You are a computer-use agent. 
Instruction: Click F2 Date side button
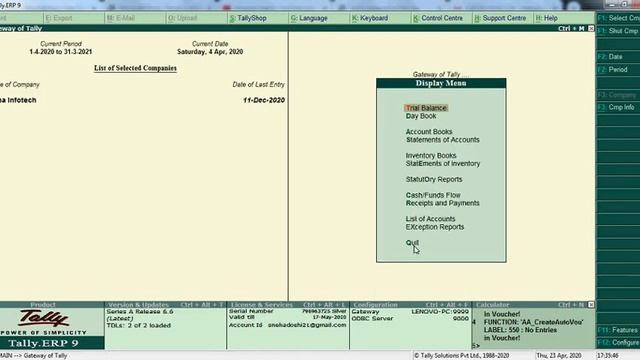tap(618, 57)
